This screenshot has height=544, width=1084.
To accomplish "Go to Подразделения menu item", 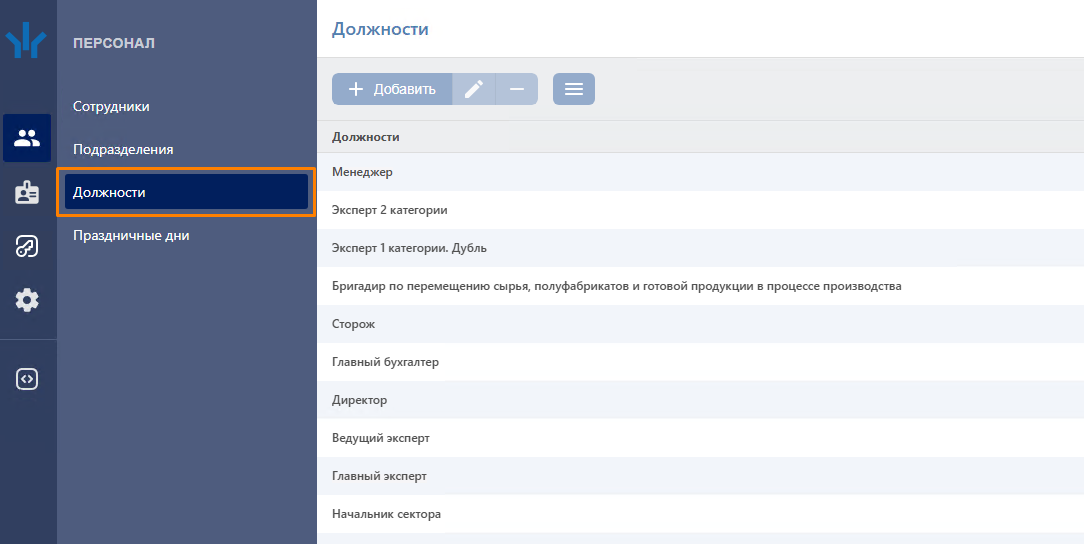I will [123, 149].
